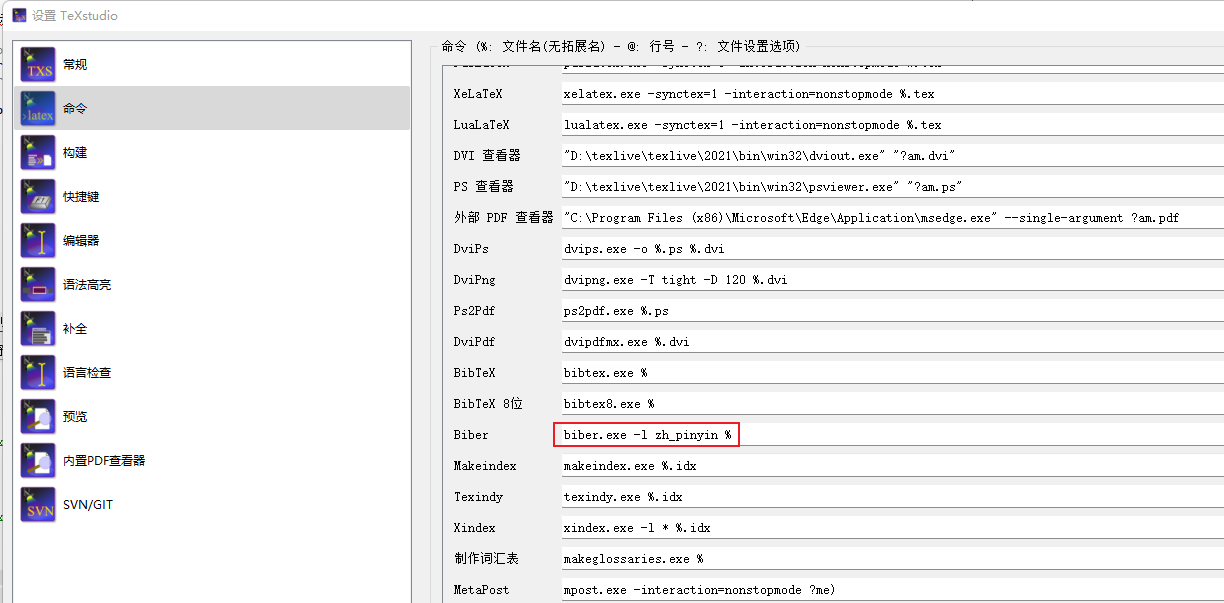This screenshot has width=1224, height=603.
Task: Click the DviPs label
Action: 471,249
